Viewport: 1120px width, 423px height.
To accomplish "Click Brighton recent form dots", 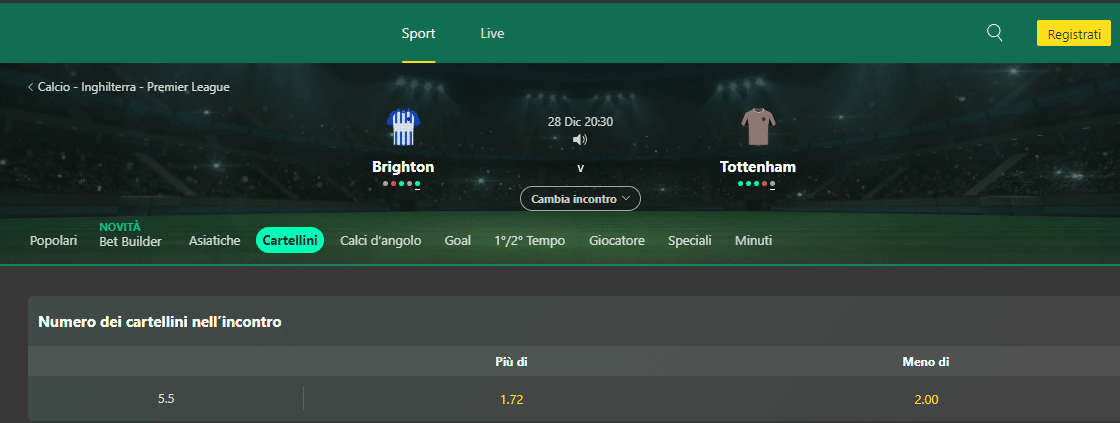I will point(402,184).
